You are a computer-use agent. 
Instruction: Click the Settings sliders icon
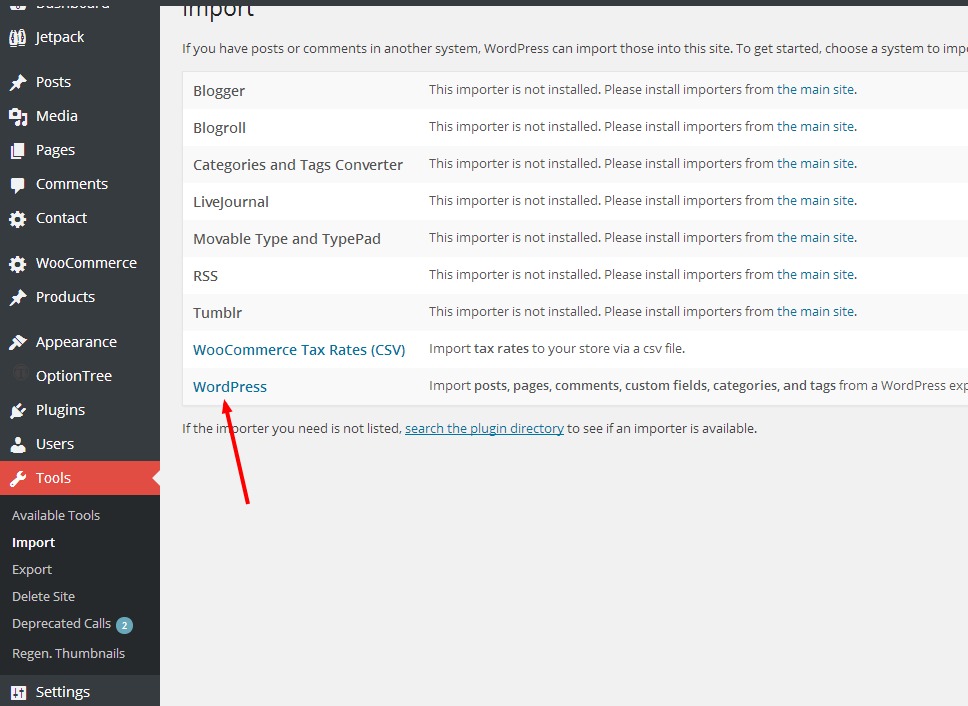pyautogui.click(x=19, y=692)
